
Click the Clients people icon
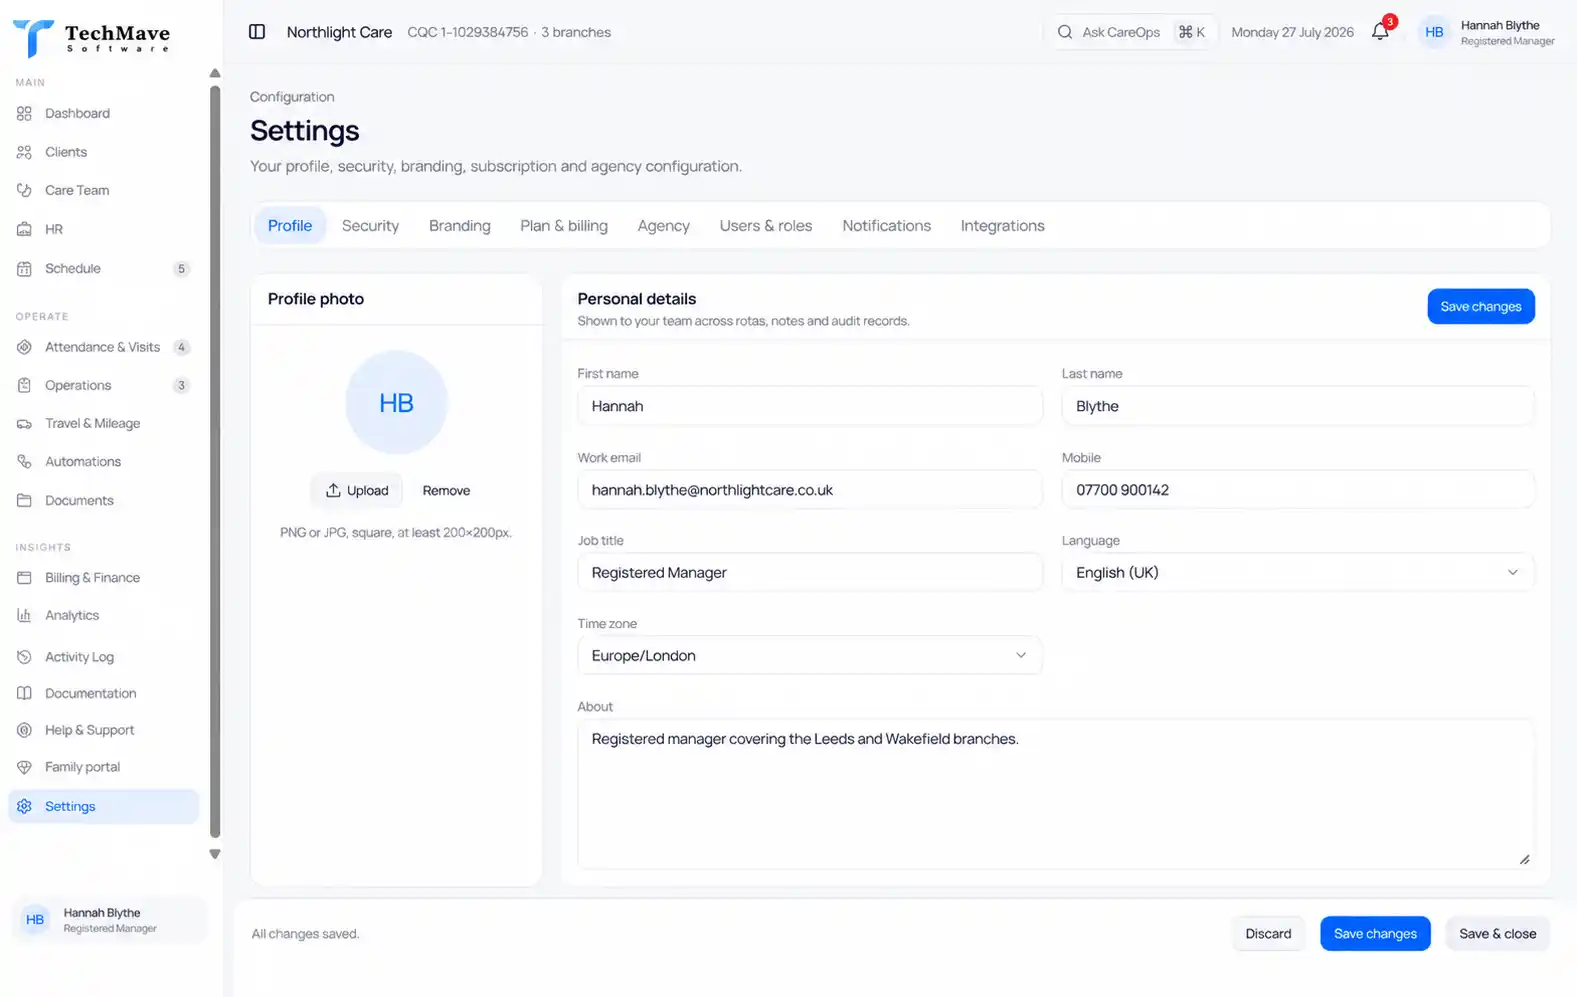tap(24, 152)
